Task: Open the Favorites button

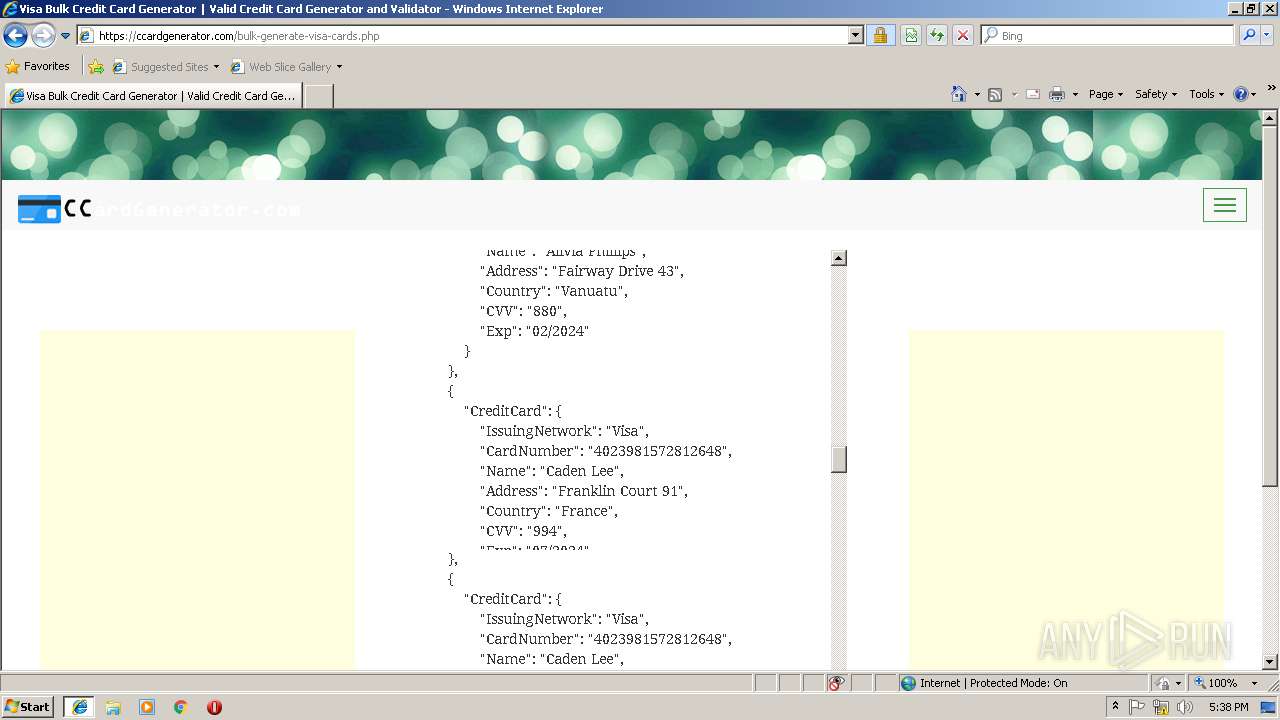Action: click(x=37, y=67)
